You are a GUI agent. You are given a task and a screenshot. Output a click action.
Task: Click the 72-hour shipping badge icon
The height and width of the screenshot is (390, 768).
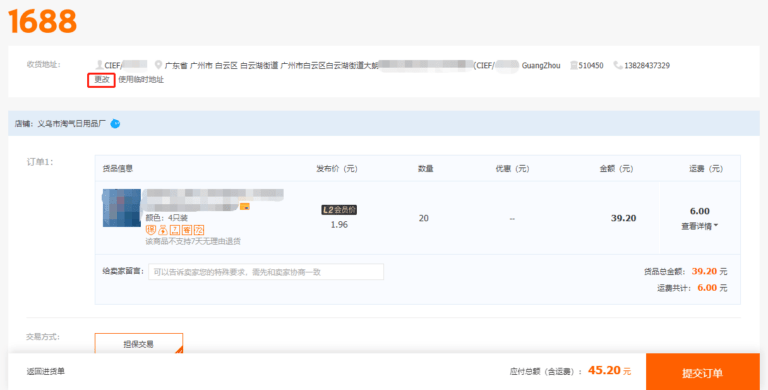[199, 230]
